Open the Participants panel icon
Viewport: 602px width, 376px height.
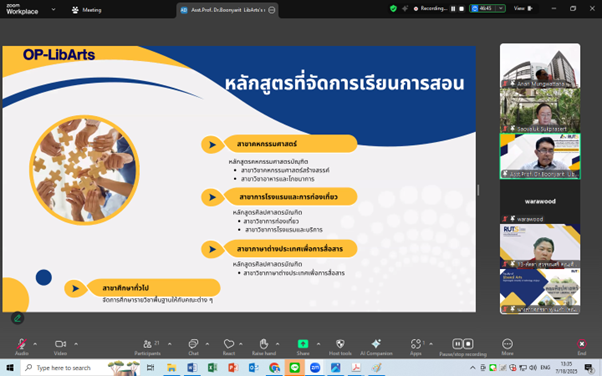[x=147, y=344]
